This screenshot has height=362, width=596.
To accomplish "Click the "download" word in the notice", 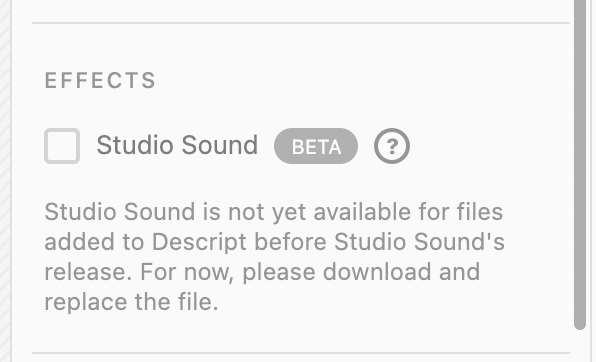I will [377, 272].
